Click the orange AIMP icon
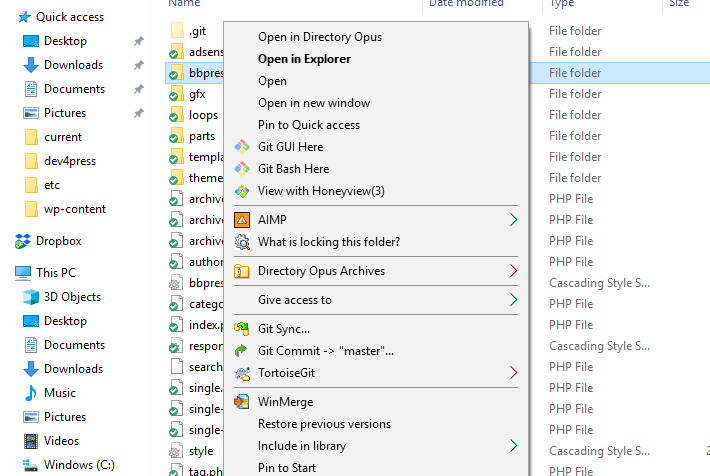710x476 pixels. pyautogui.click(x=241, y=220)
